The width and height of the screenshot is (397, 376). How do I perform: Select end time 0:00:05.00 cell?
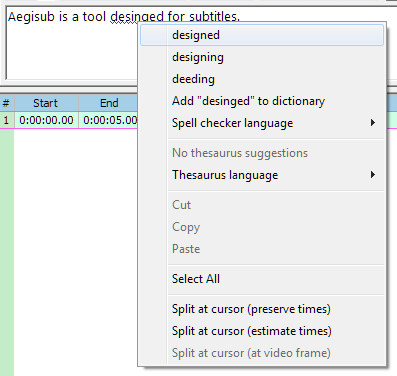(108, 120)
